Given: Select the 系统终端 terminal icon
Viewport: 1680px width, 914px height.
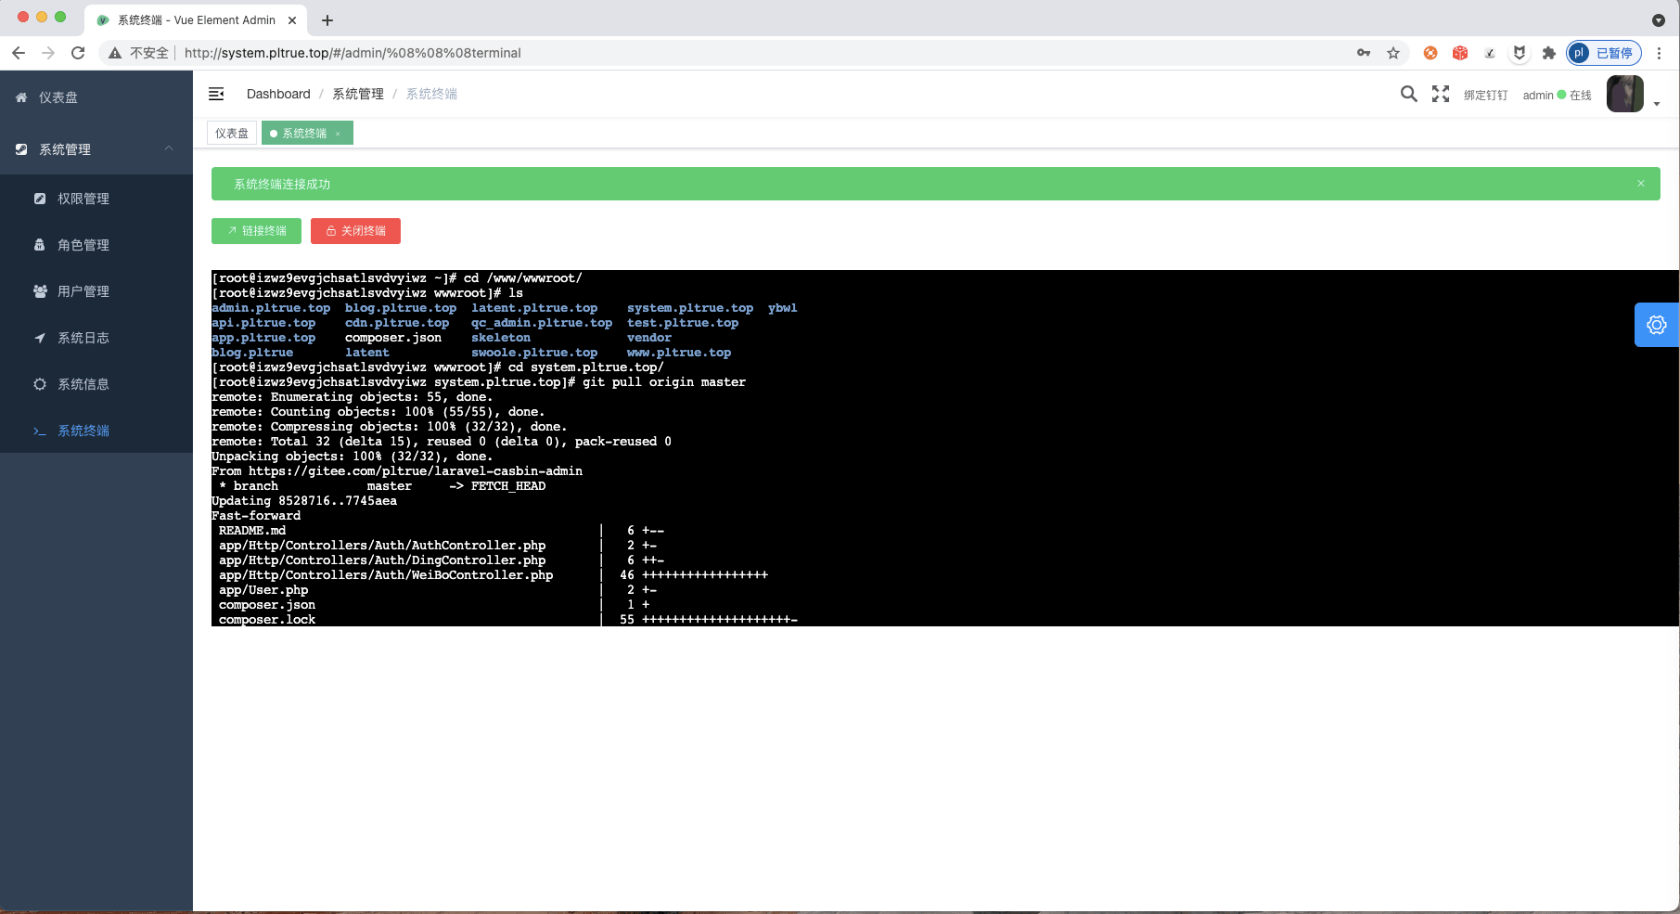Looking at the screenshot, I should pyautogui.click(x=39, y=430).
